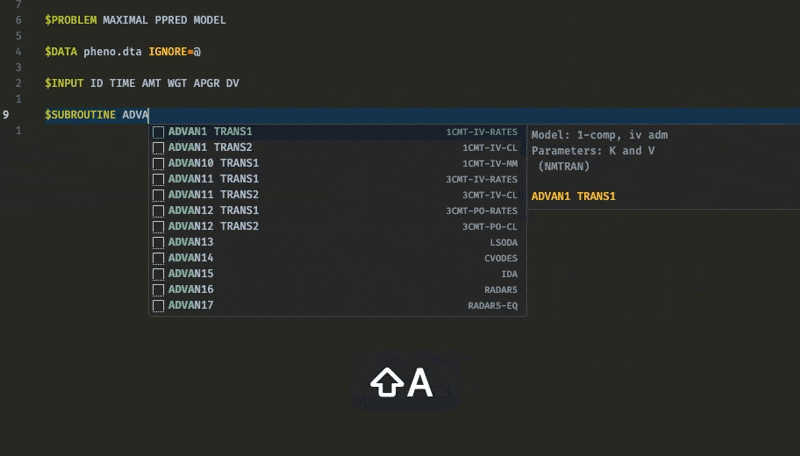Click the snippet icon beside ADVAN11 TRANS1

tap(158, 180)
